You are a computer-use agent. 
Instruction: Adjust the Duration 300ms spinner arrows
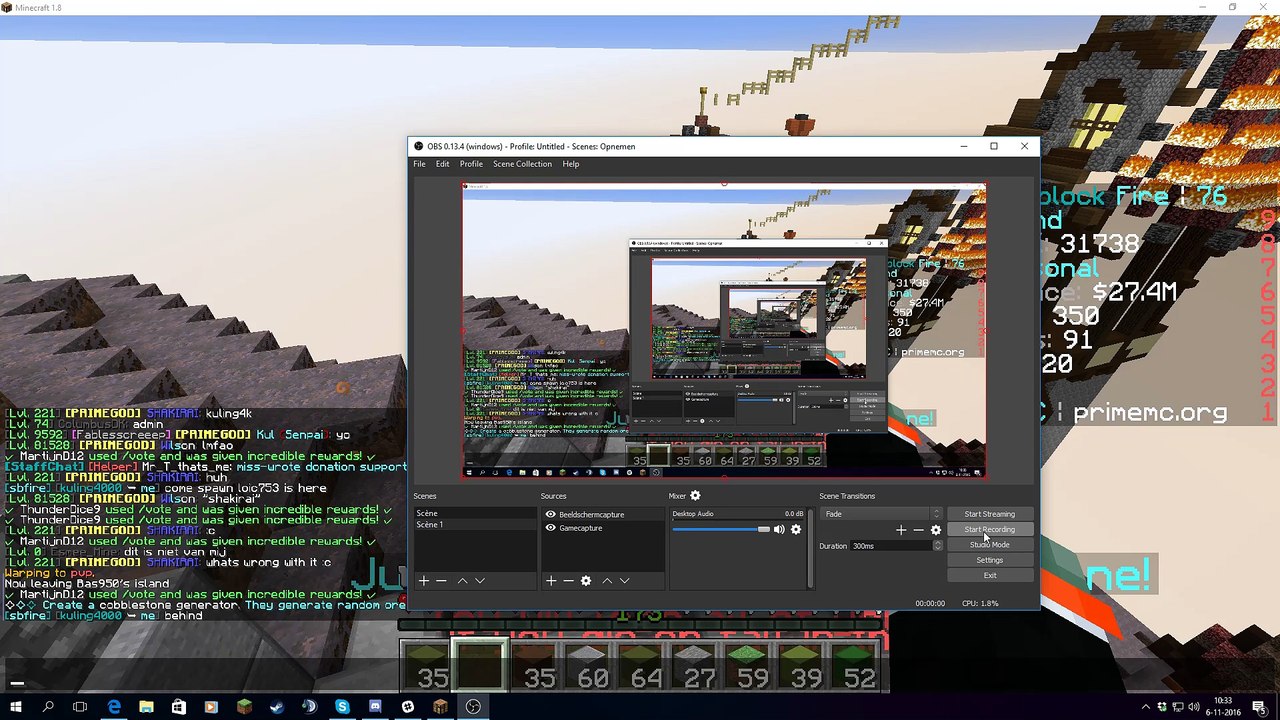click(x=937, y=546)
